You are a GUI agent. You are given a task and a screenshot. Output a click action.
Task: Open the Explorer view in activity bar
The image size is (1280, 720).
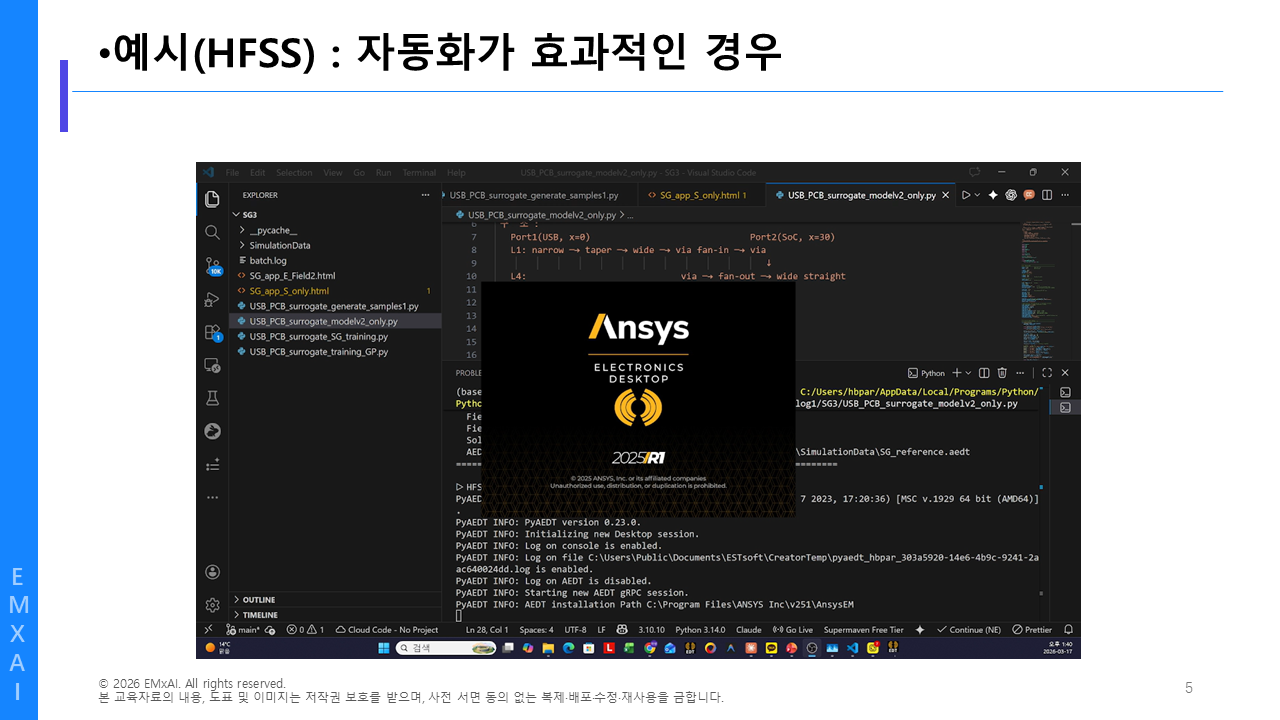(x=212, y=199)
